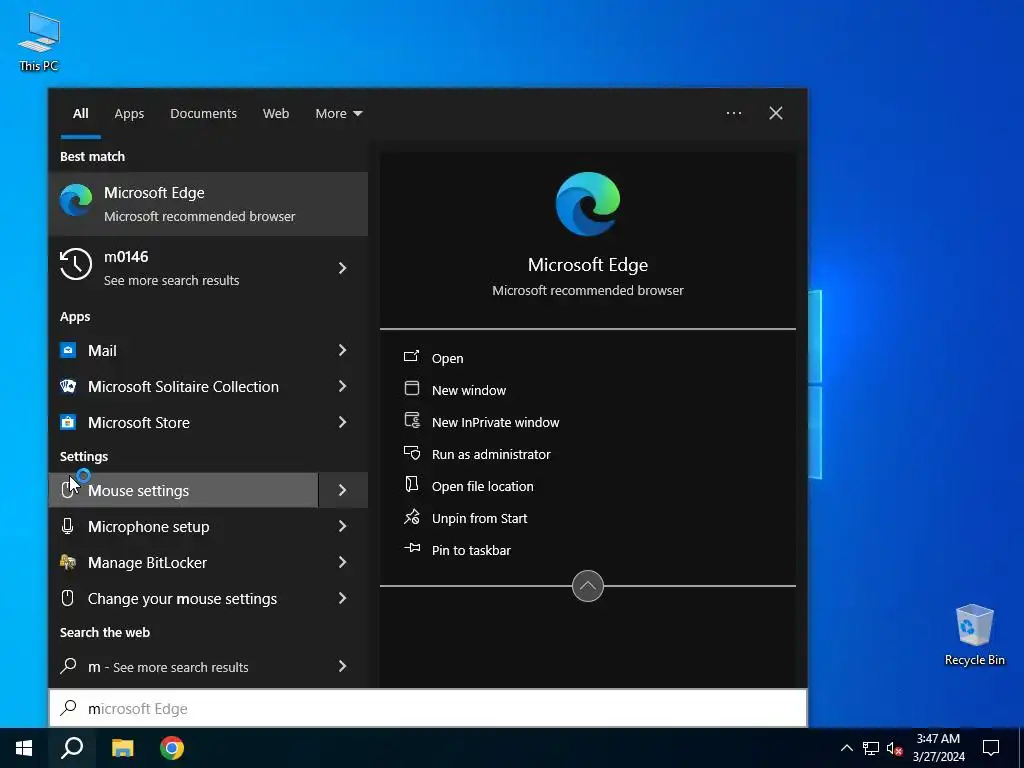
Task: Switch to the Apps search tab
Action: point(129,114)
